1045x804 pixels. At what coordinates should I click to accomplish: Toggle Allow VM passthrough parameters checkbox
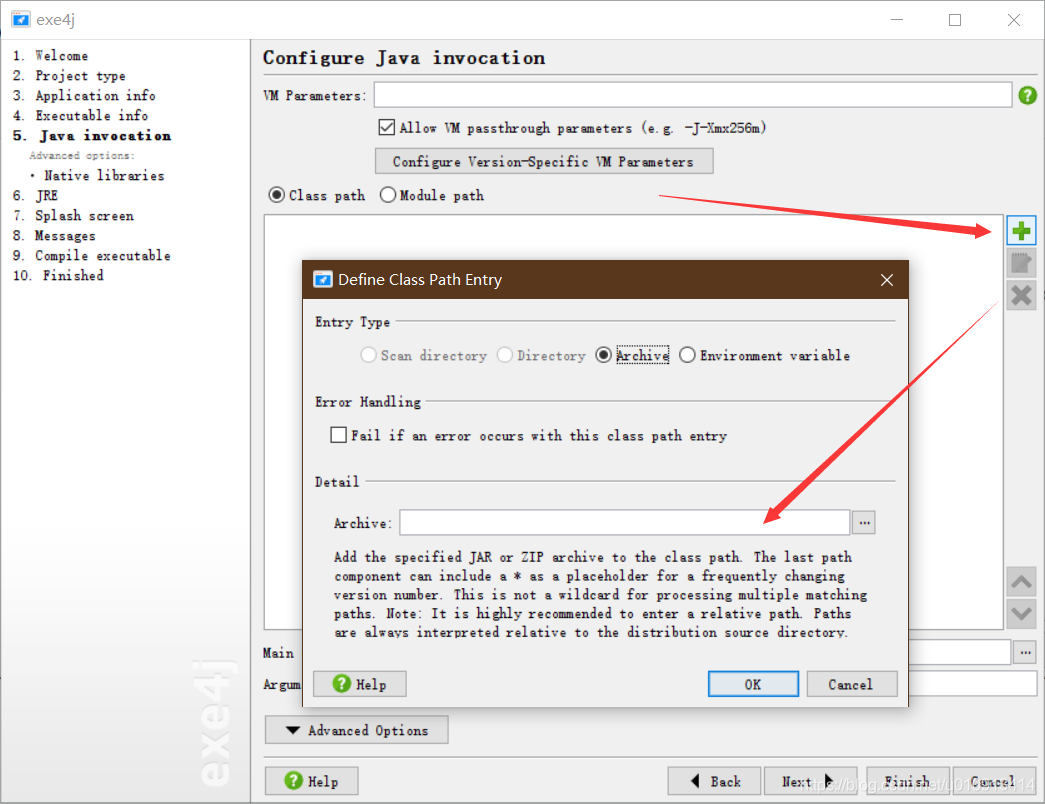point(387,127)
